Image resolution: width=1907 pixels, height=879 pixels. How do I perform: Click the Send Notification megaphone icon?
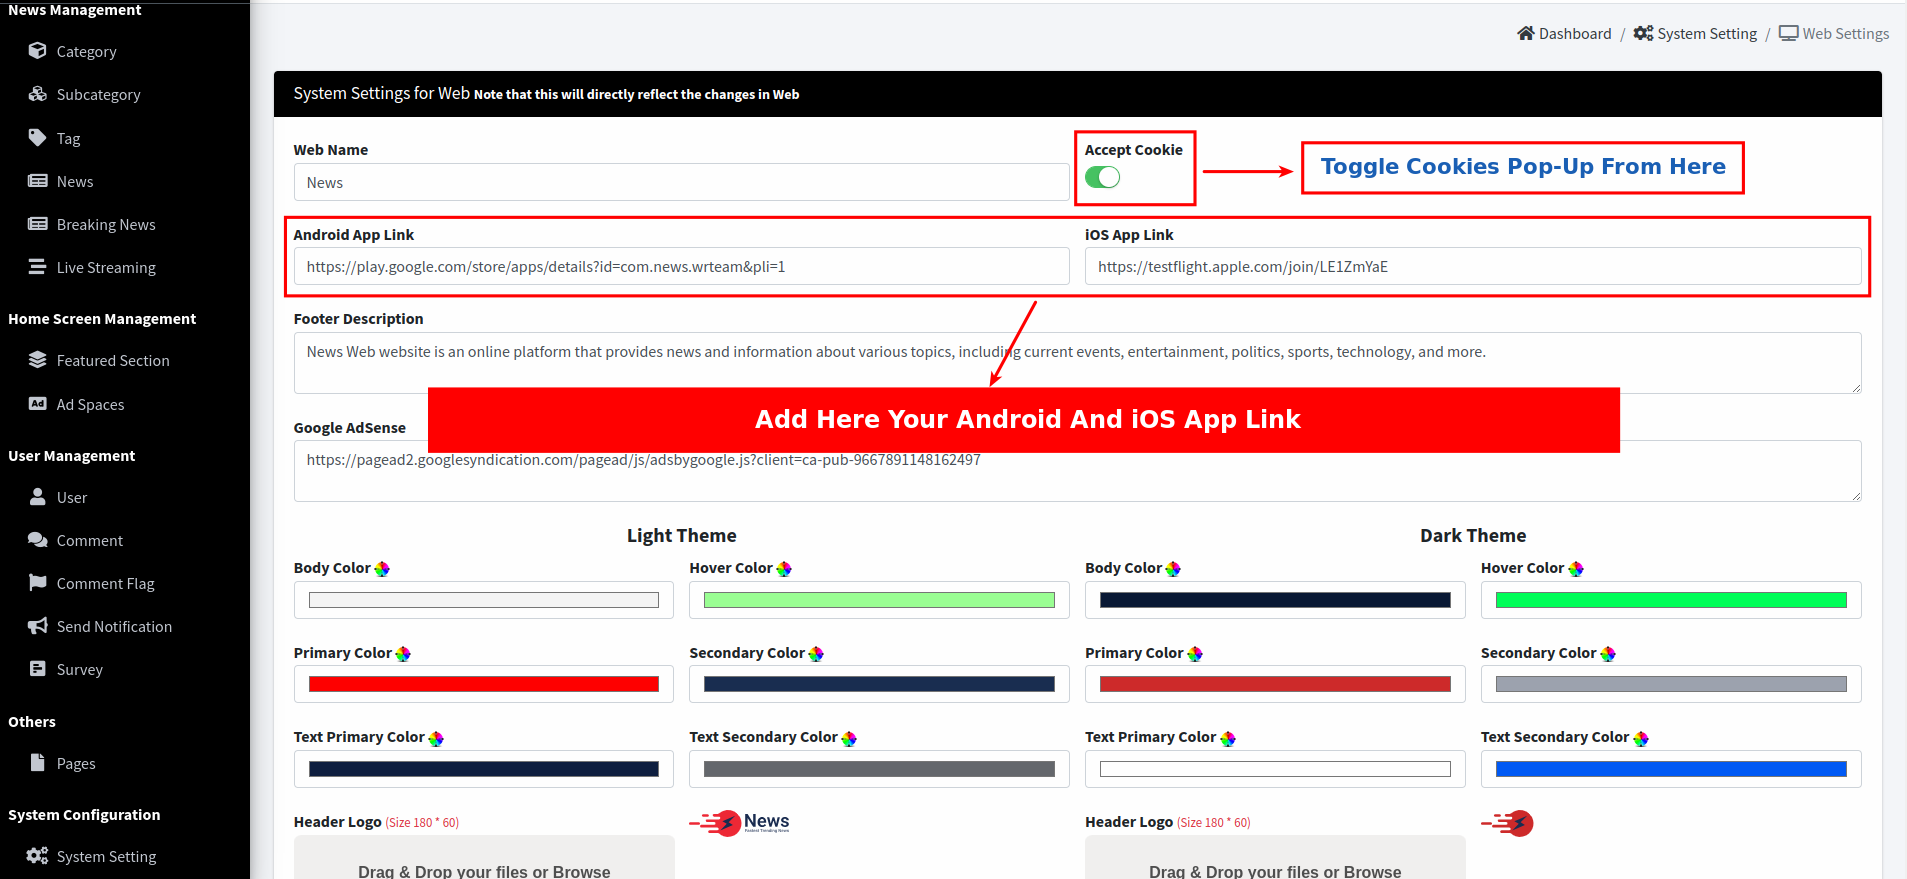[x=38, y=626]
